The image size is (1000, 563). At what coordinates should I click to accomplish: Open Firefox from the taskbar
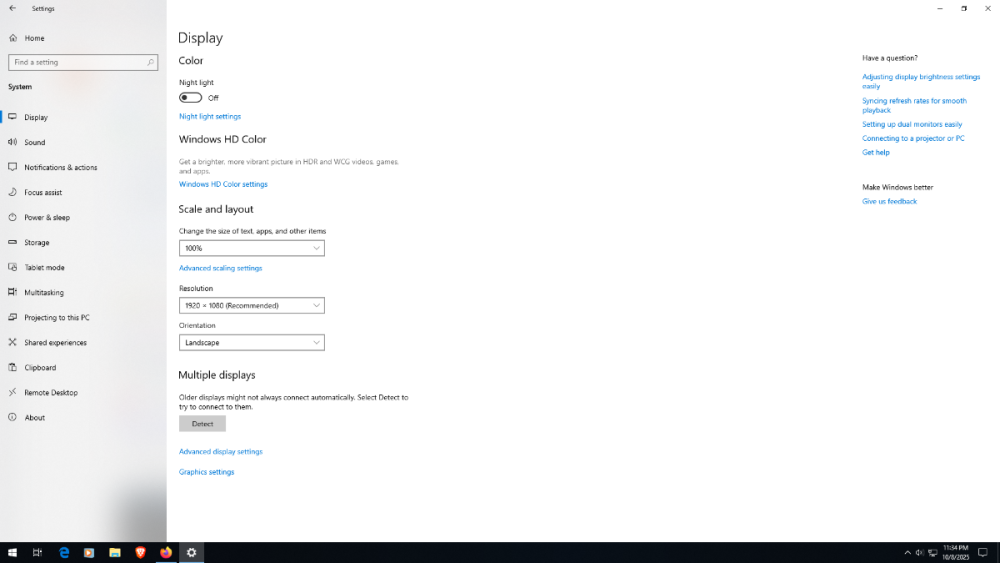(166, 552)
